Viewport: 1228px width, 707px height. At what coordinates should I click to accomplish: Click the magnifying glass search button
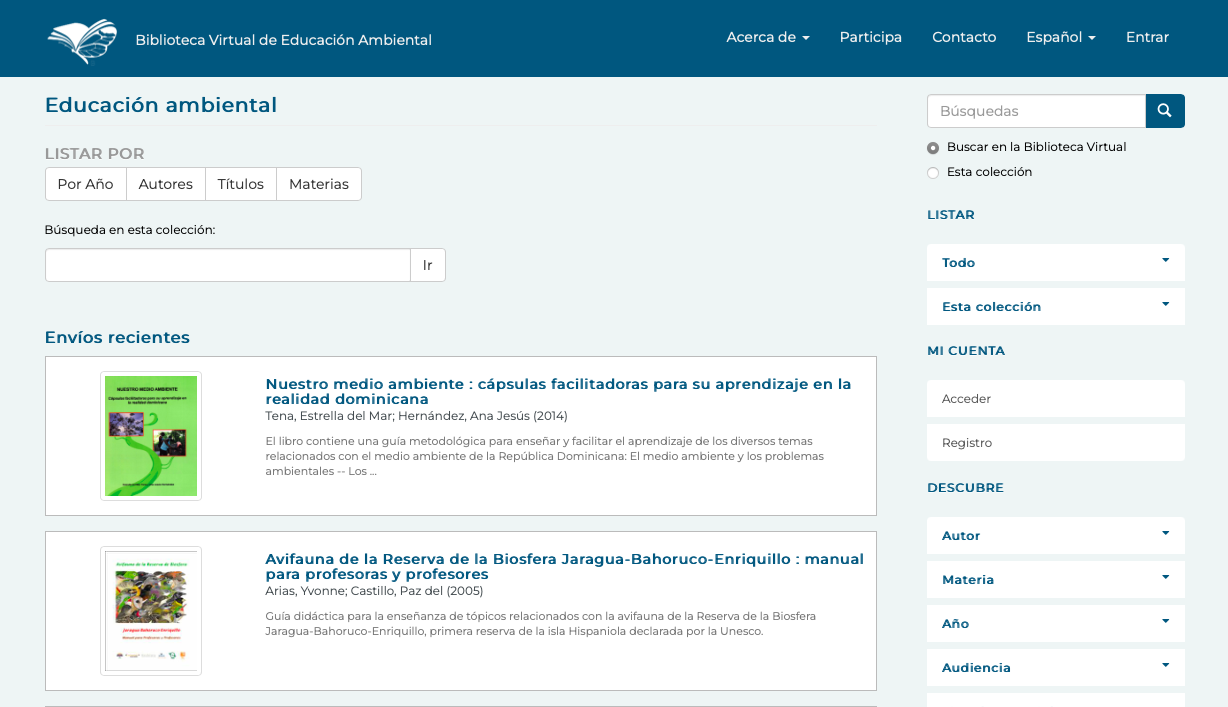1164,111
